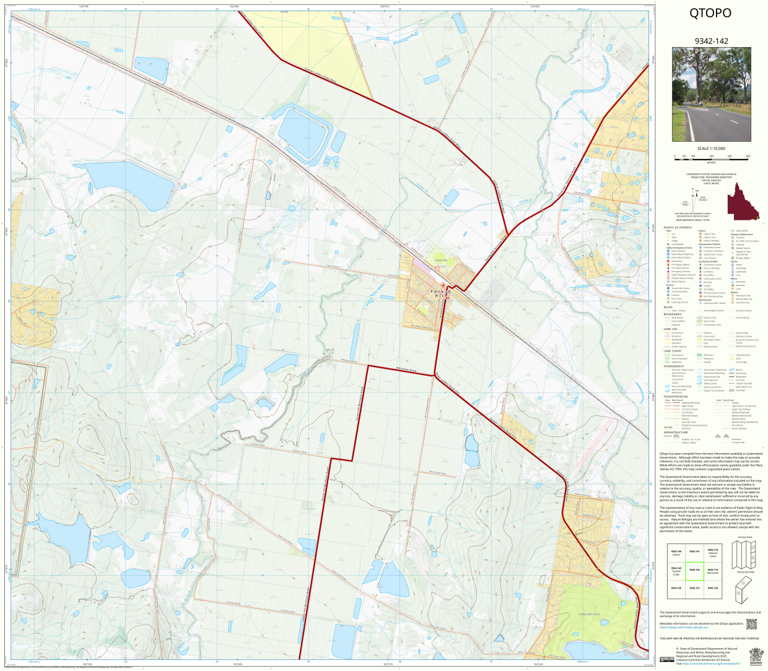This screenshot has width=768, height=671.
Task: Click the large rectangular reservoir beside the railway
Action: (x=303, y=135)
